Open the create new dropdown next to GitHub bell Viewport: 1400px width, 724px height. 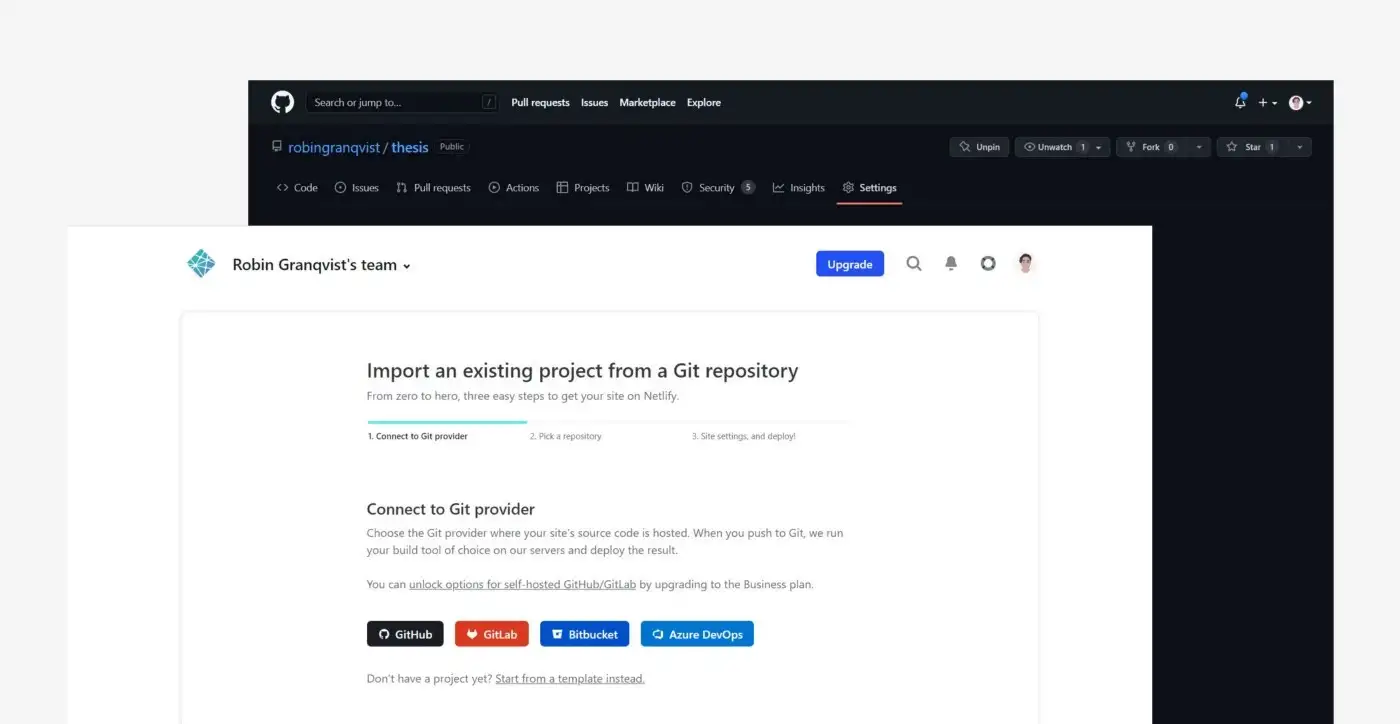pyautogui.click(x=1264, y=102)
